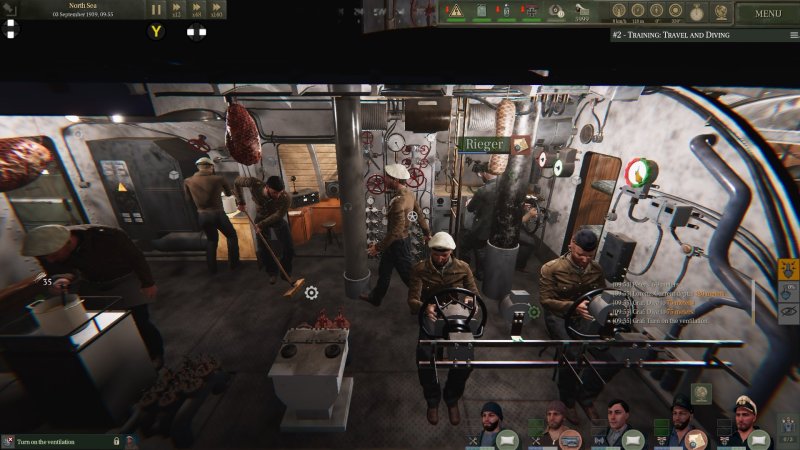
Task: Open the fuel canister status icon
Action: point(481,10)
